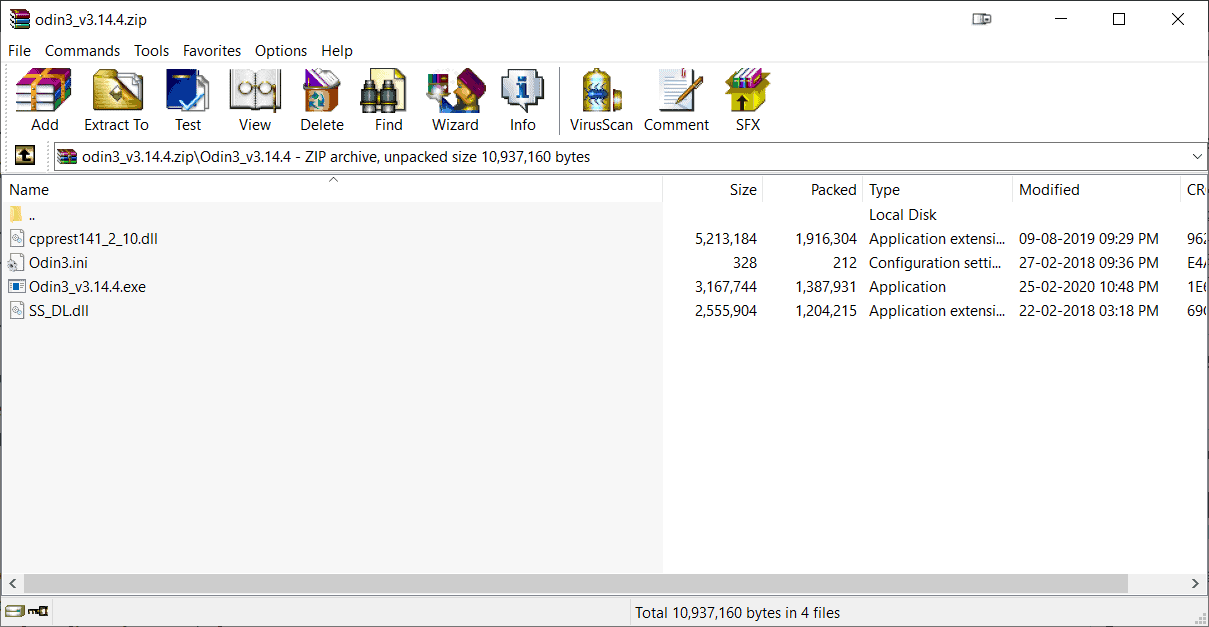Open the View file tool
1209x627 pixels.
(254, 101)
